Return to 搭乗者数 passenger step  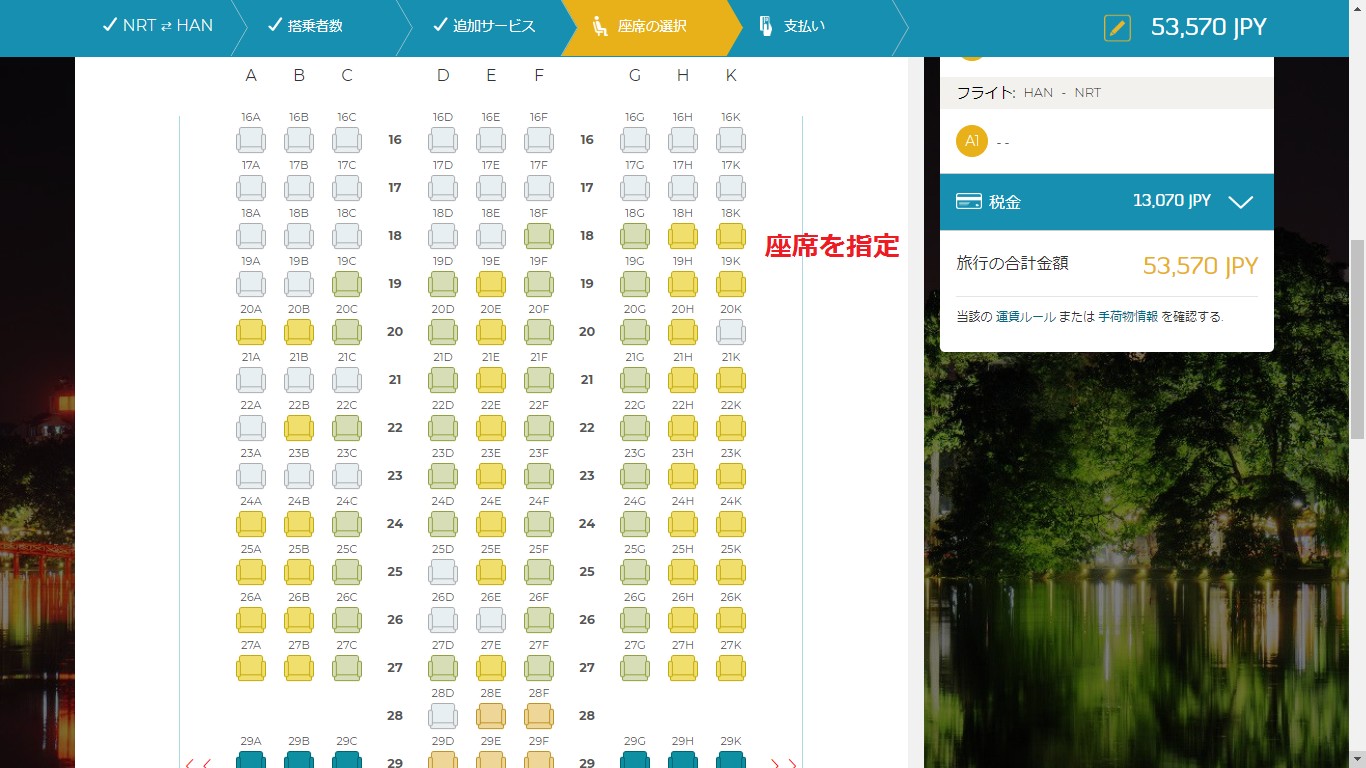(305, 26)
